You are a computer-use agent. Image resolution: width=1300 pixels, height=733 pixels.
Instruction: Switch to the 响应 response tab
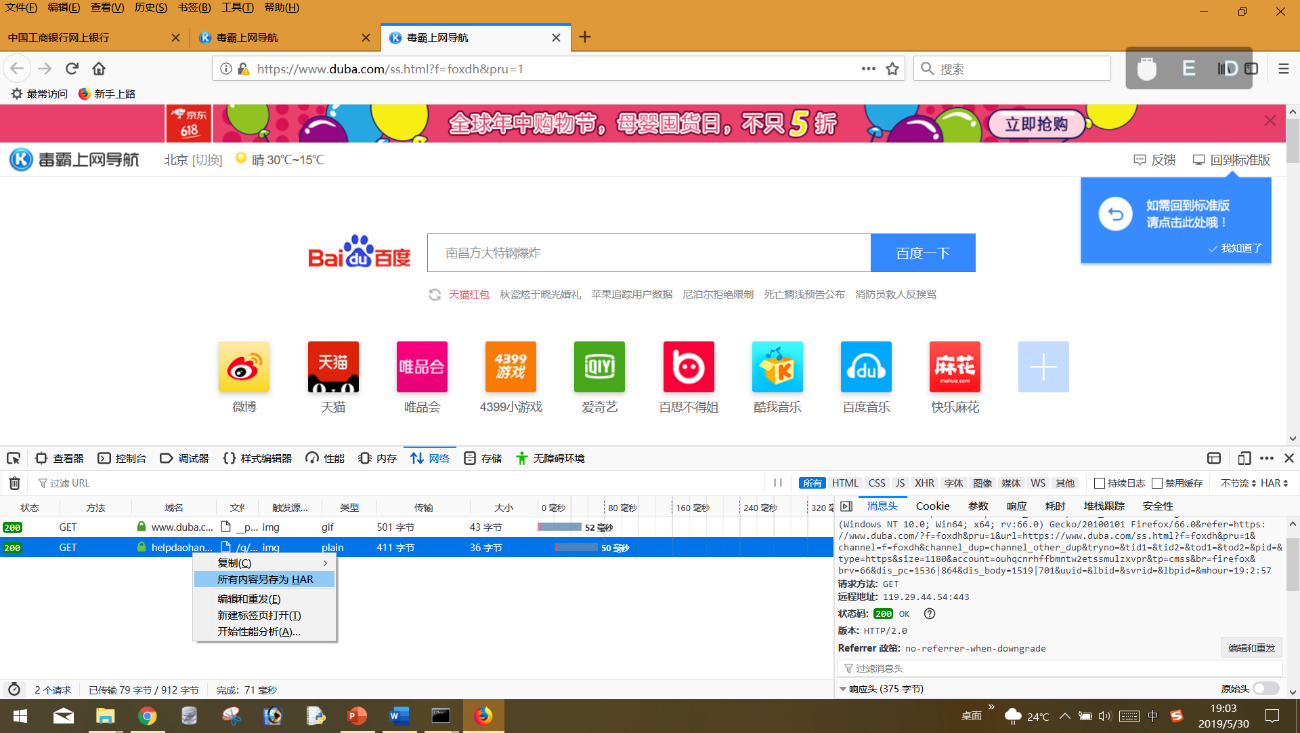[x=1016, y=507]
